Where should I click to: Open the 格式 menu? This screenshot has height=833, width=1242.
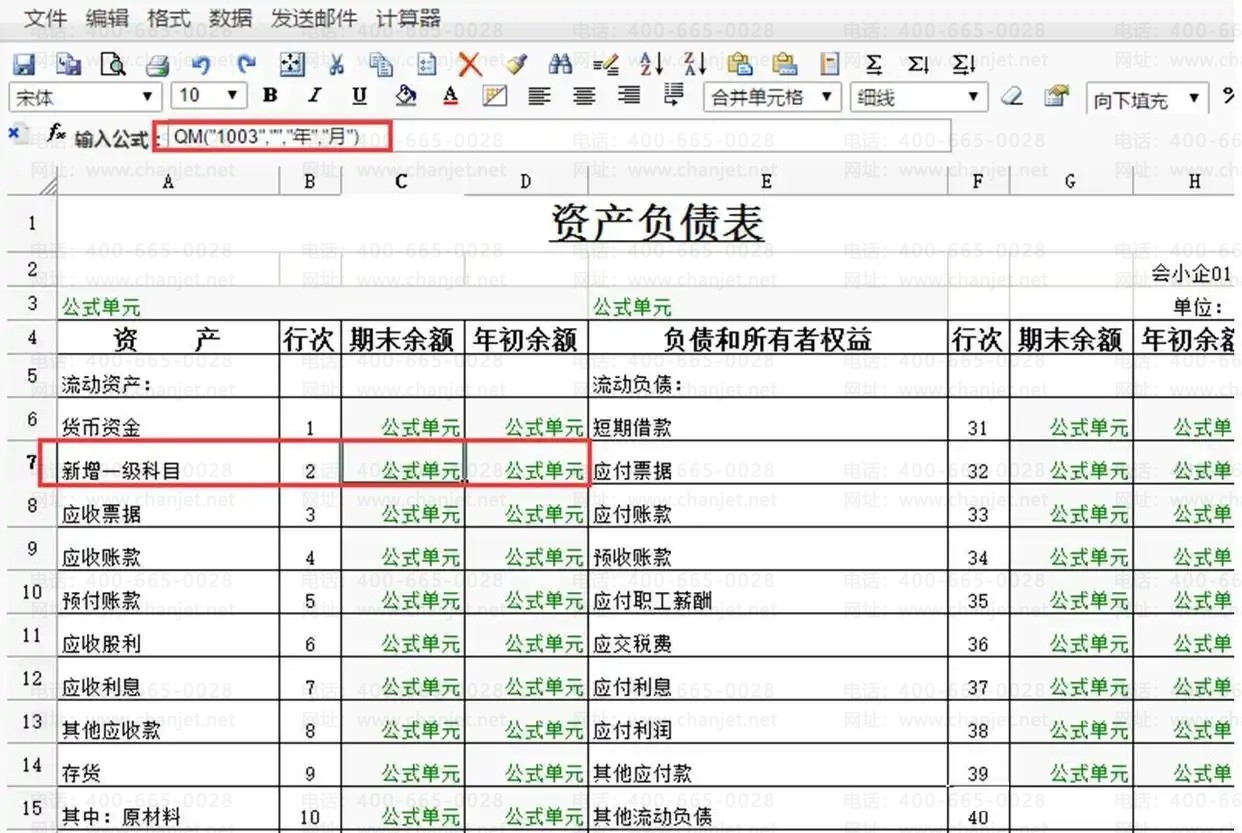pyautogui.click(x=168, y=18)
